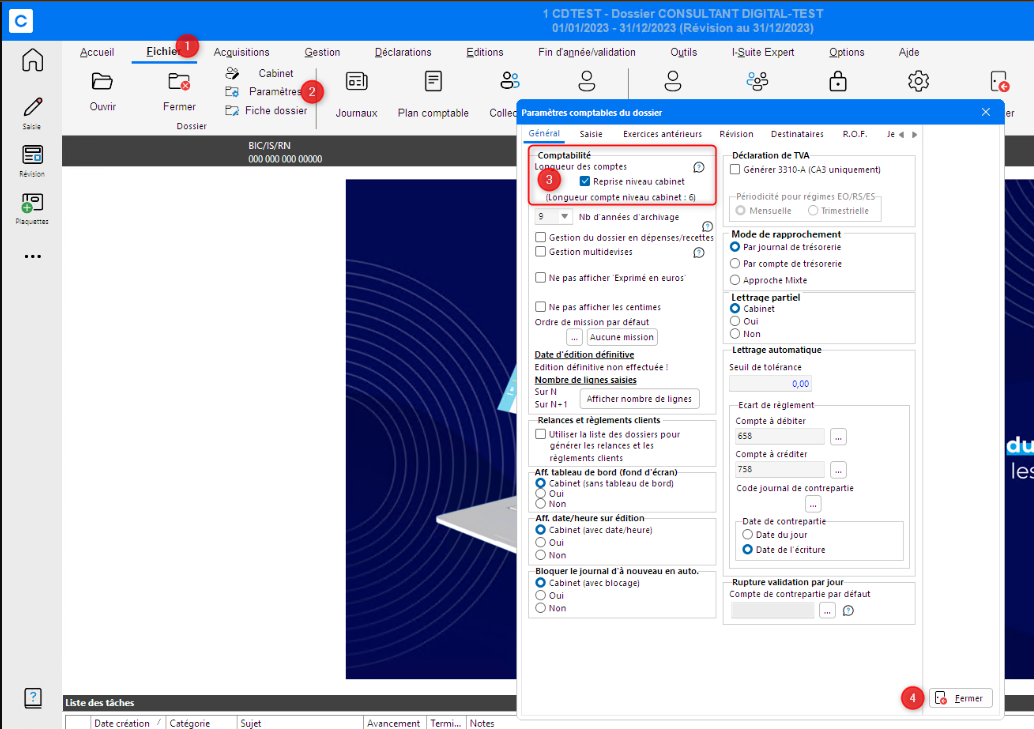
Task: Open the Plaquettes sidebar icon
Action: pyautogui.click(x=32, y=203)
